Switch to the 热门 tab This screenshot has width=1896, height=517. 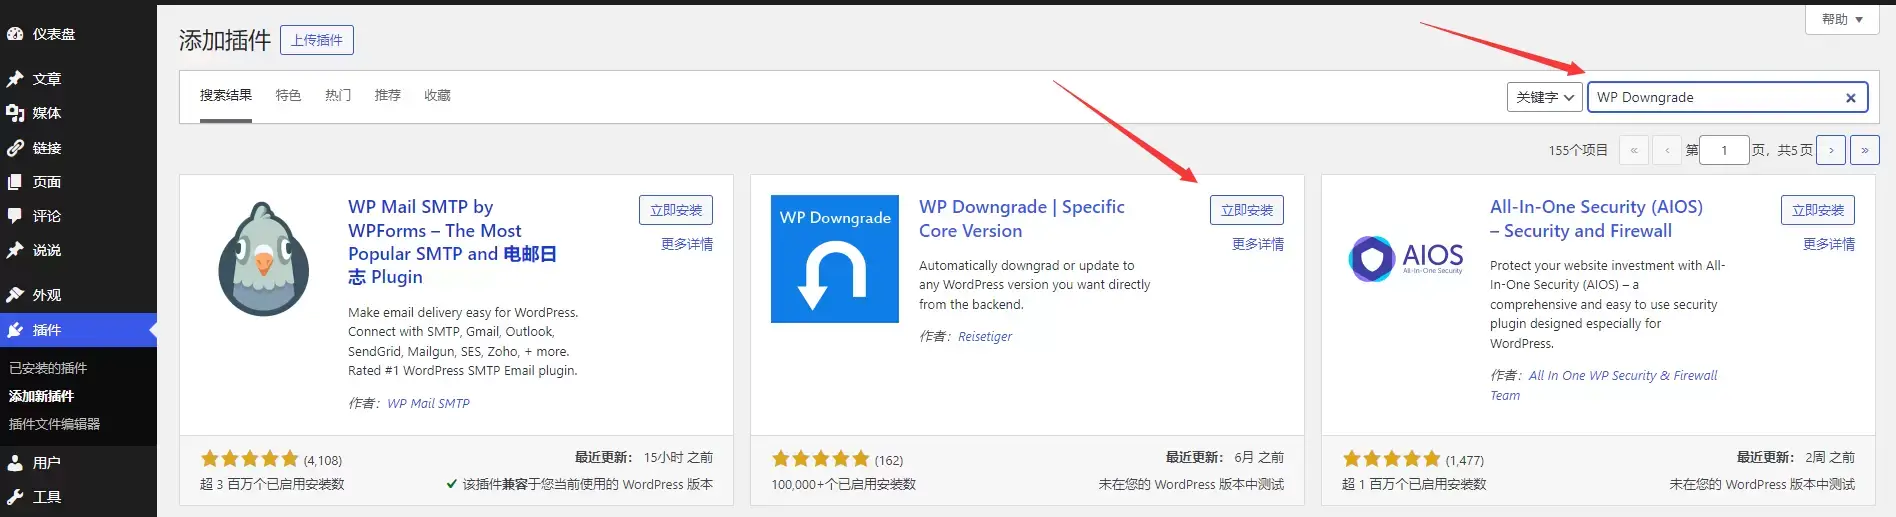pos(338,95)
